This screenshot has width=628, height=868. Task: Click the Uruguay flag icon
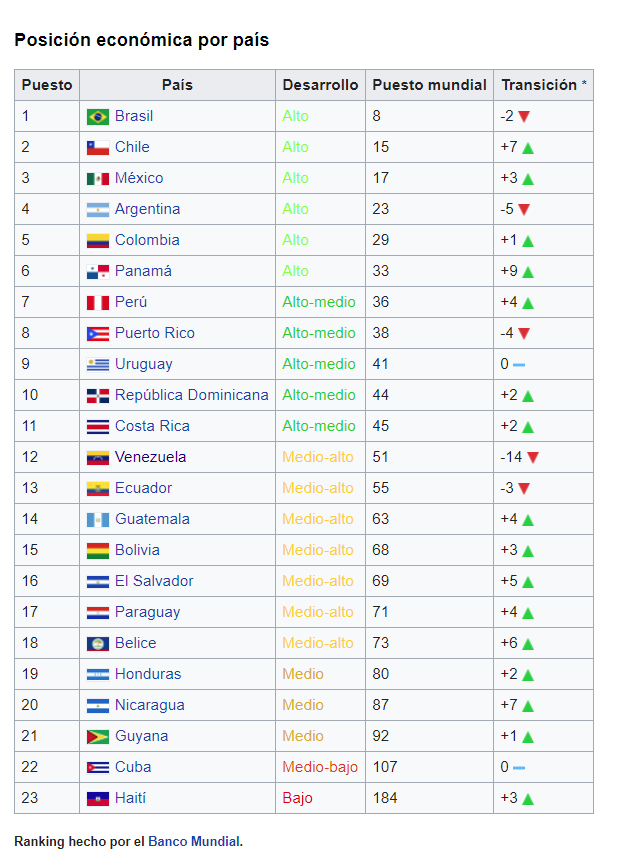[x=97, y=365]
